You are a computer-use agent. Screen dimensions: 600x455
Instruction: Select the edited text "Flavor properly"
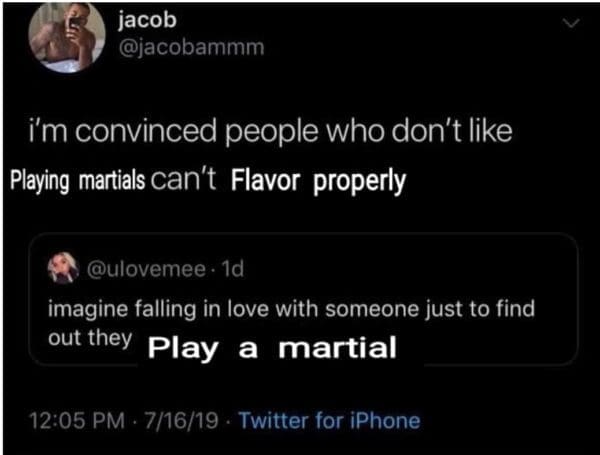click(x=318, y=182)
